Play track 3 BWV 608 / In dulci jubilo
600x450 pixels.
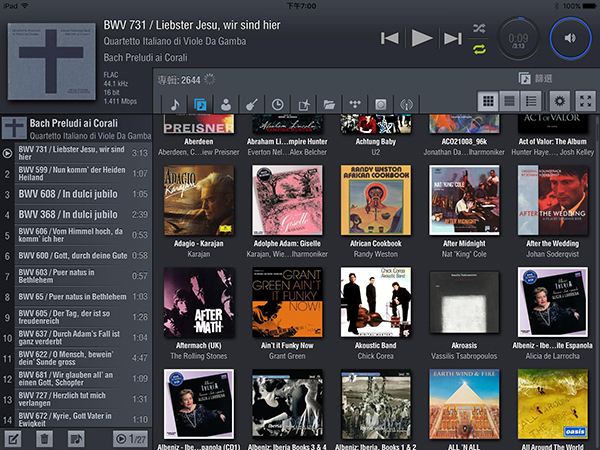pyautogui.click(x=76, y=194)
